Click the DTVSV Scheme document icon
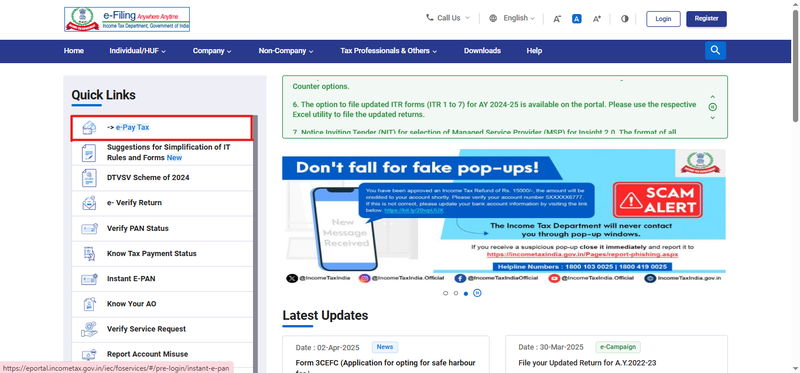Screen dimensions: 800x373 click(x=89, y=178)
